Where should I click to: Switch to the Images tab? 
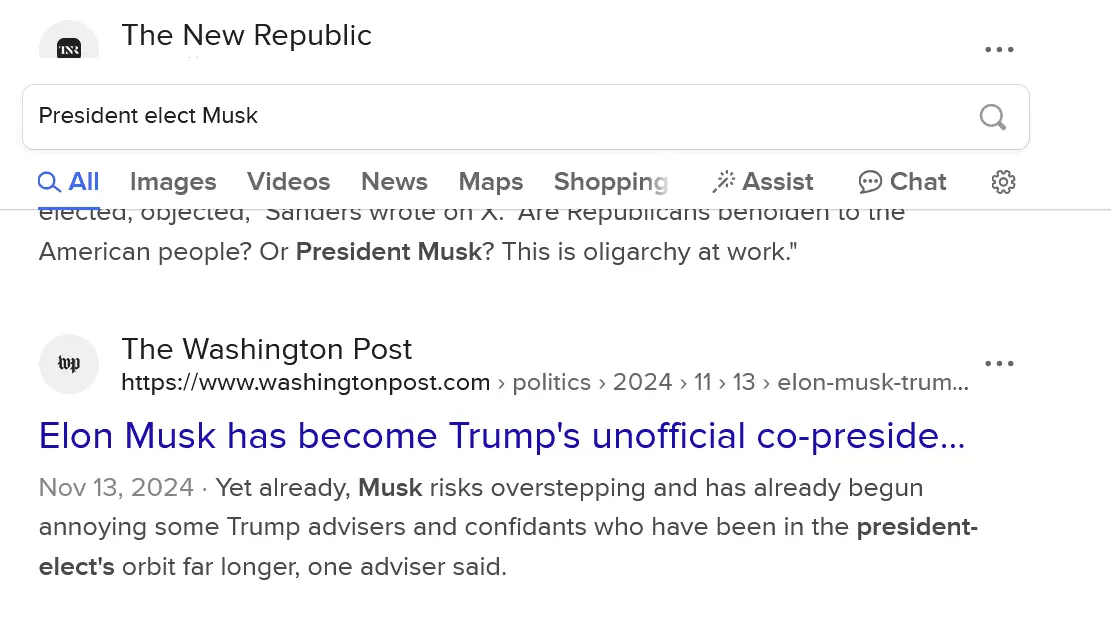[x=173, y=181]
